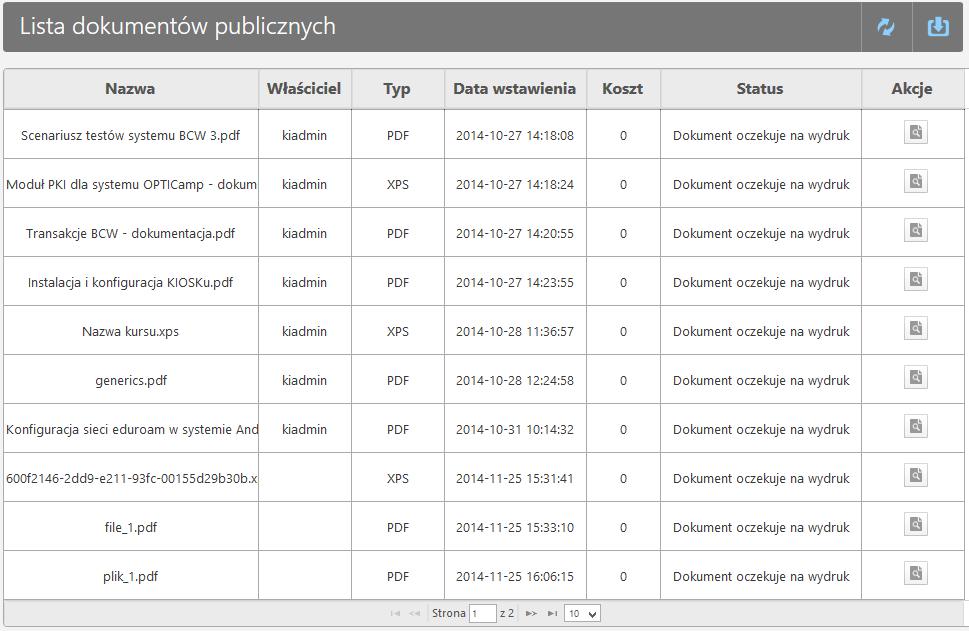
Task: Click Konfiguracja sieci eduroam w systemie name
Action: (131, 430)
